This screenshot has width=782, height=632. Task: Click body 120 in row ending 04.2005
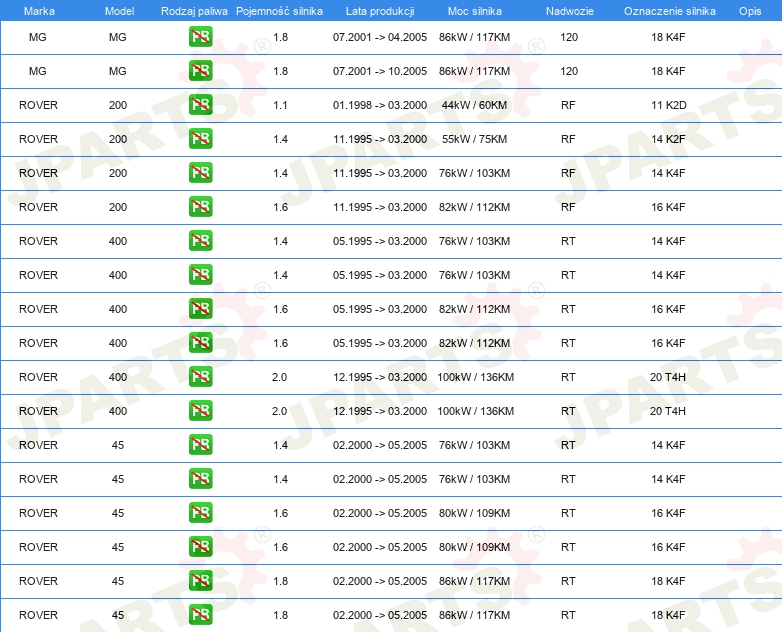(569, 37)
